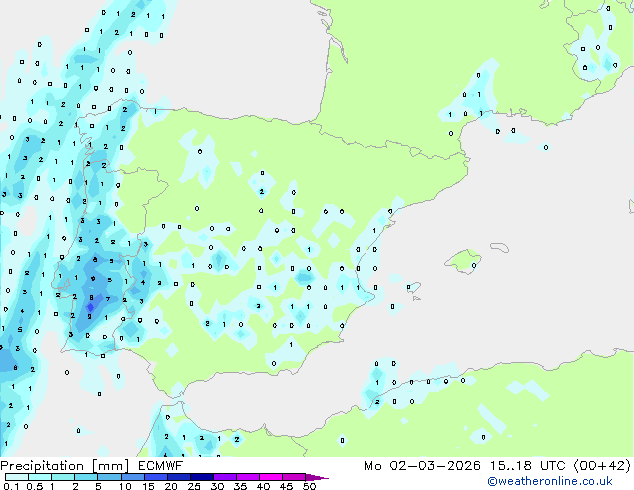Click the darkest blue rain cell in Portugal
This screenshot has width=634, height=490.
[x=90, y=307]
